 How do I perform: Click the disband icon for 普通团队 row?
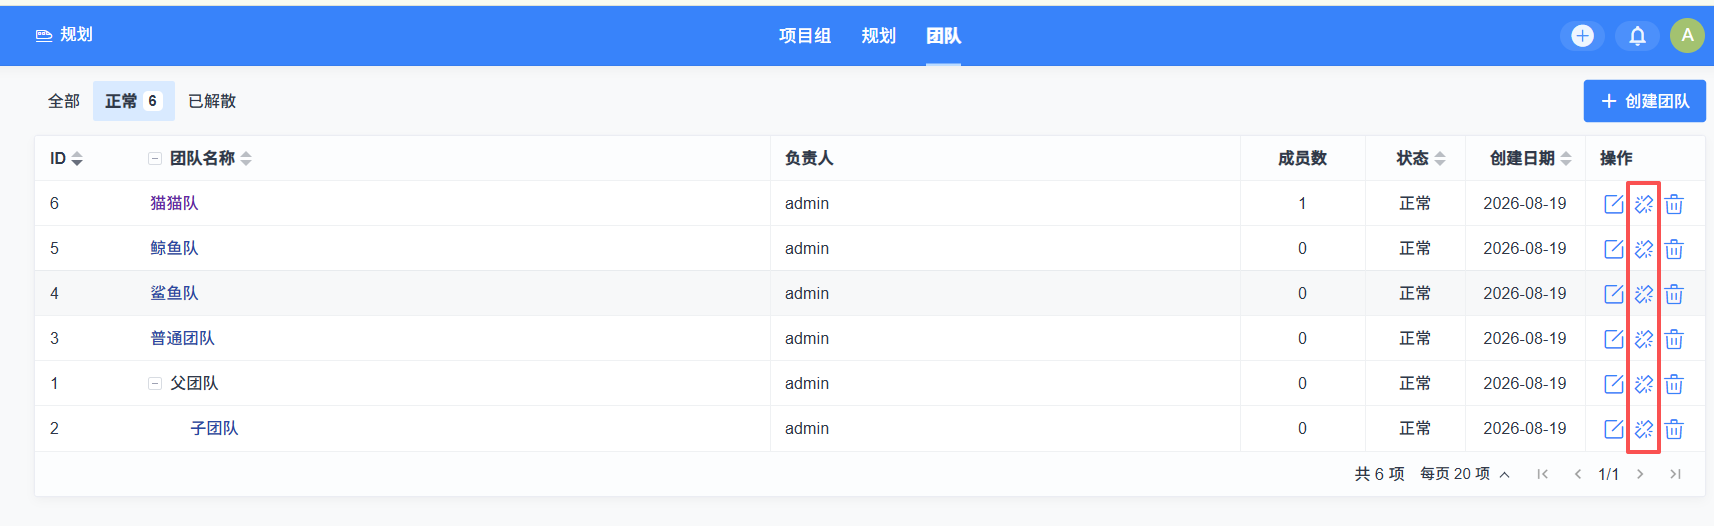(x=1644, y=339)
